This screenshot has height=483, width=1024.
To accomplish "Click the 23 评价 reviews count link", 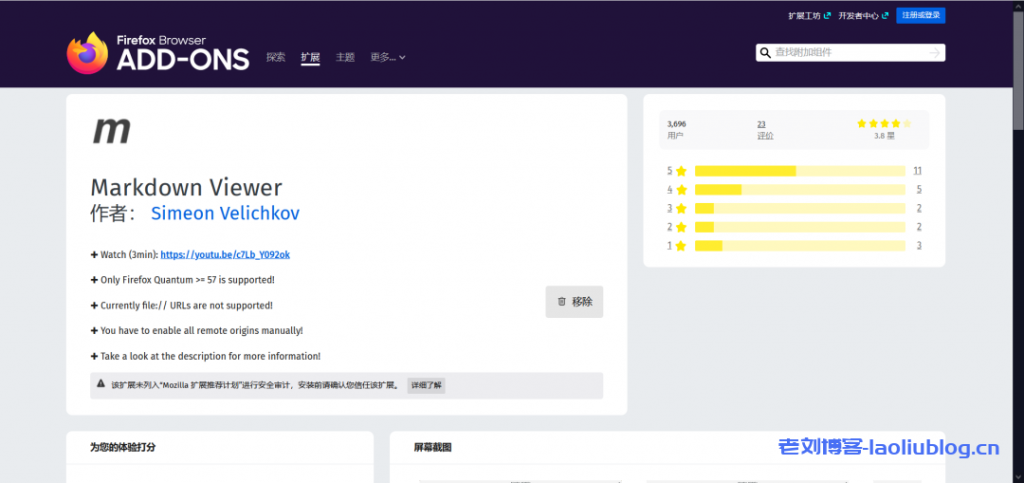I will (x=761, y=124).
